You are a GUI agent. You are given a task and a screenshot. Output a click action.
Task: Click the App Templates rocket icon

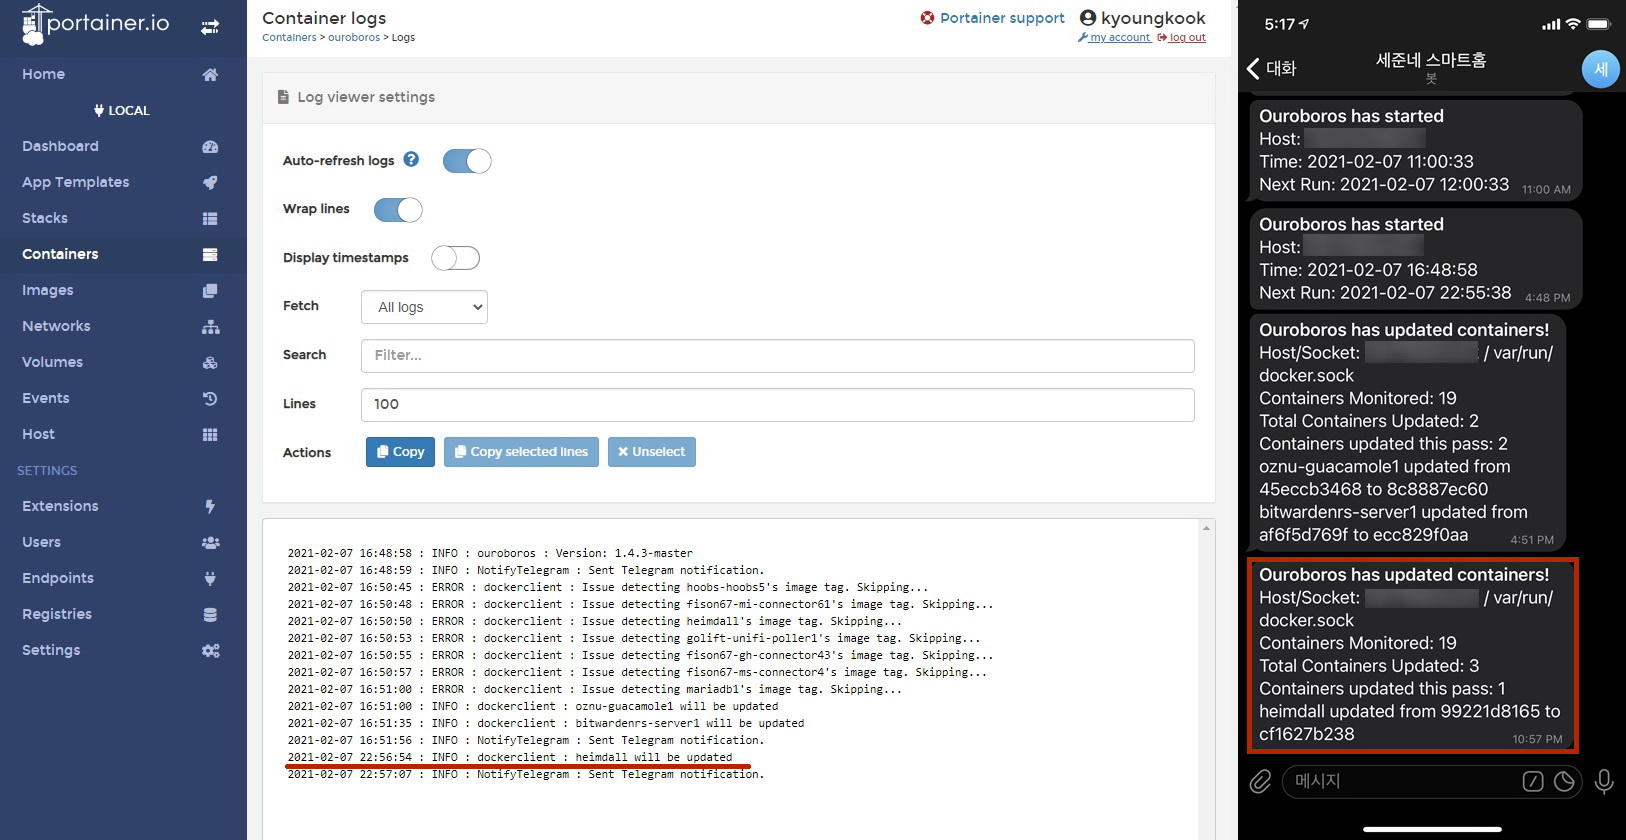[210, 182]
